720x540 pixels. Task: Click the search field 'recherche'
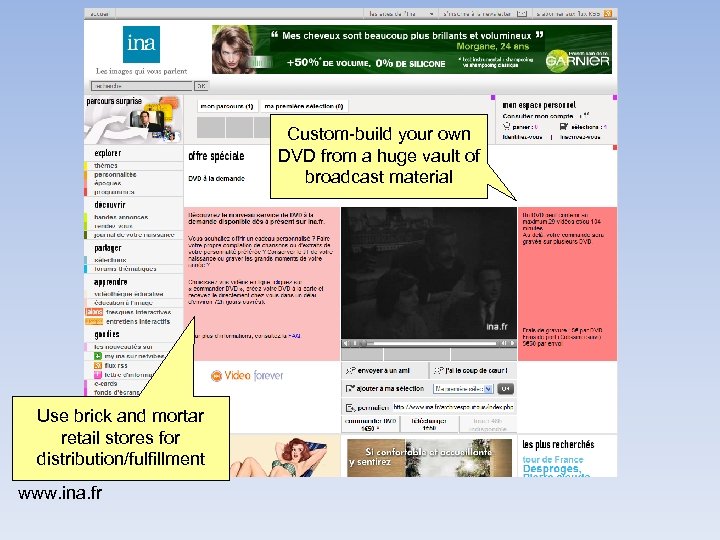tap(142, 86)
